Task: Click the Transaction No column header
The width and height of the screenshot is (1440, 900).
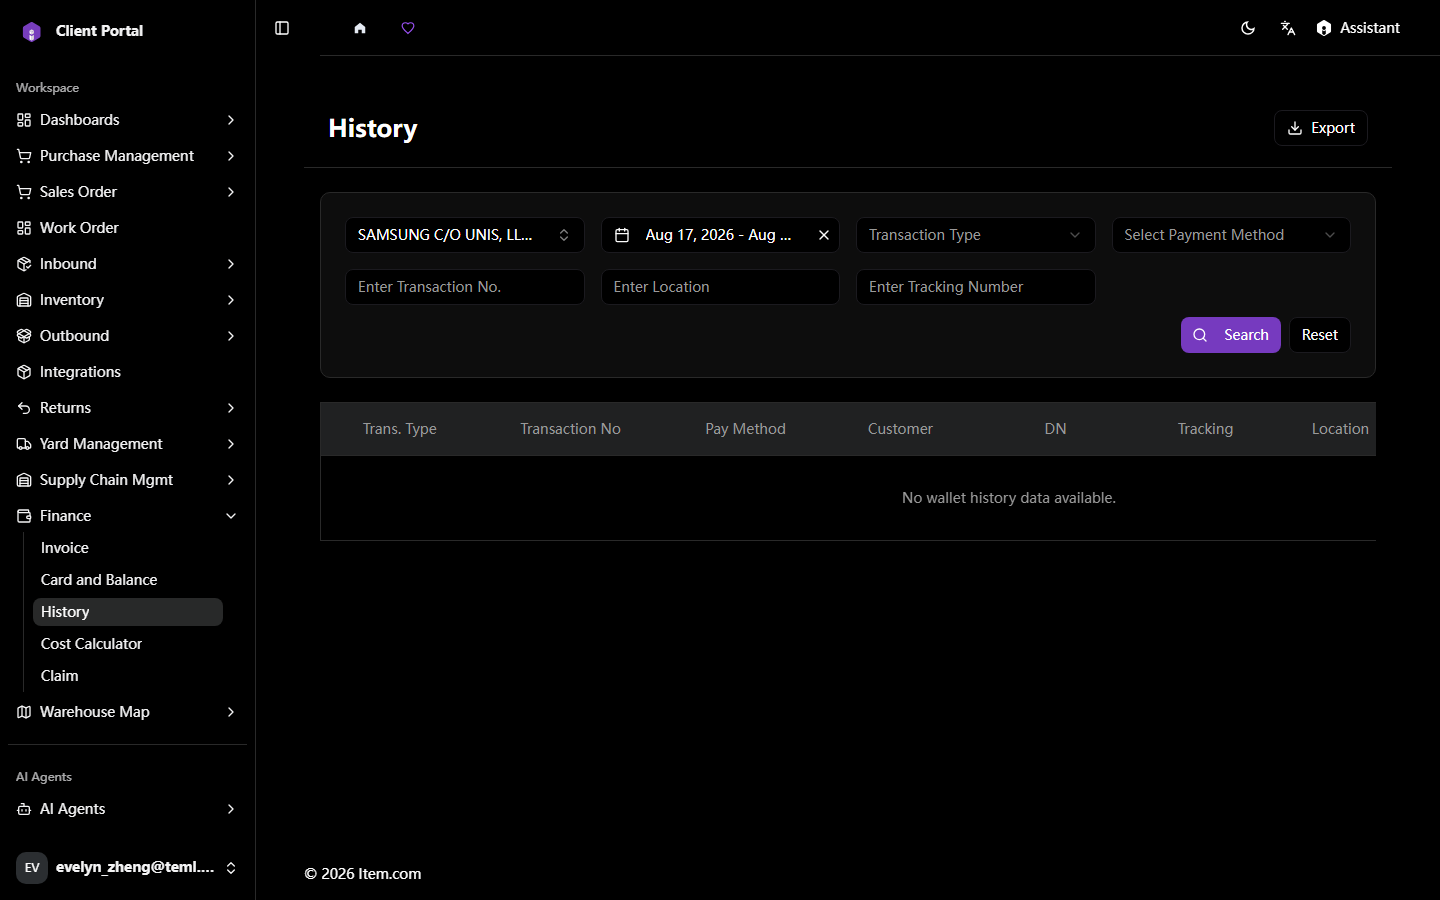Action: (570, 429)
